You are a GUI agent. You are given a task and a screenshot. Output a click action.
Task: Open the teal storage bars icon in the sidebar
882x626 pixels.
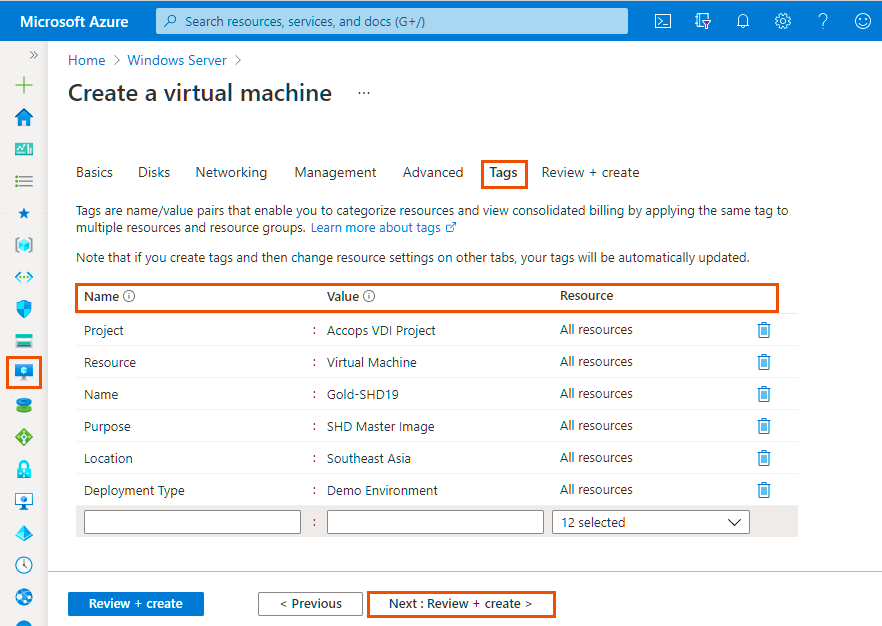pyautogui.click(x=24, y=340)
